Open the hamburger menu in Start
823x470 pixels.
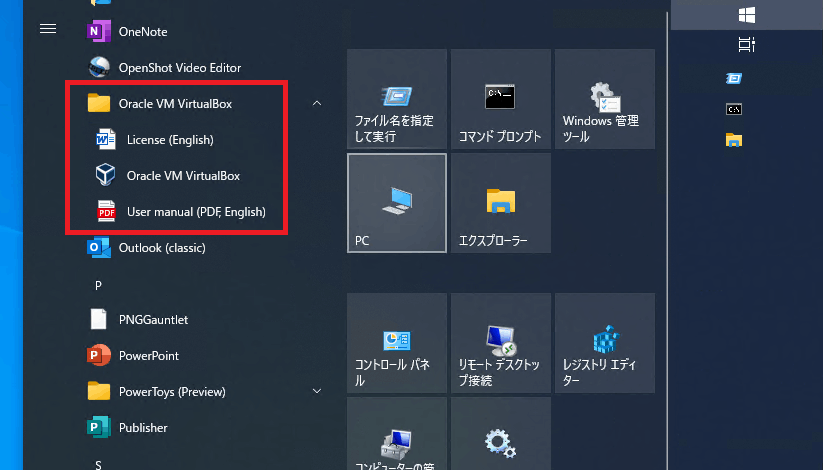coord(48,29)
